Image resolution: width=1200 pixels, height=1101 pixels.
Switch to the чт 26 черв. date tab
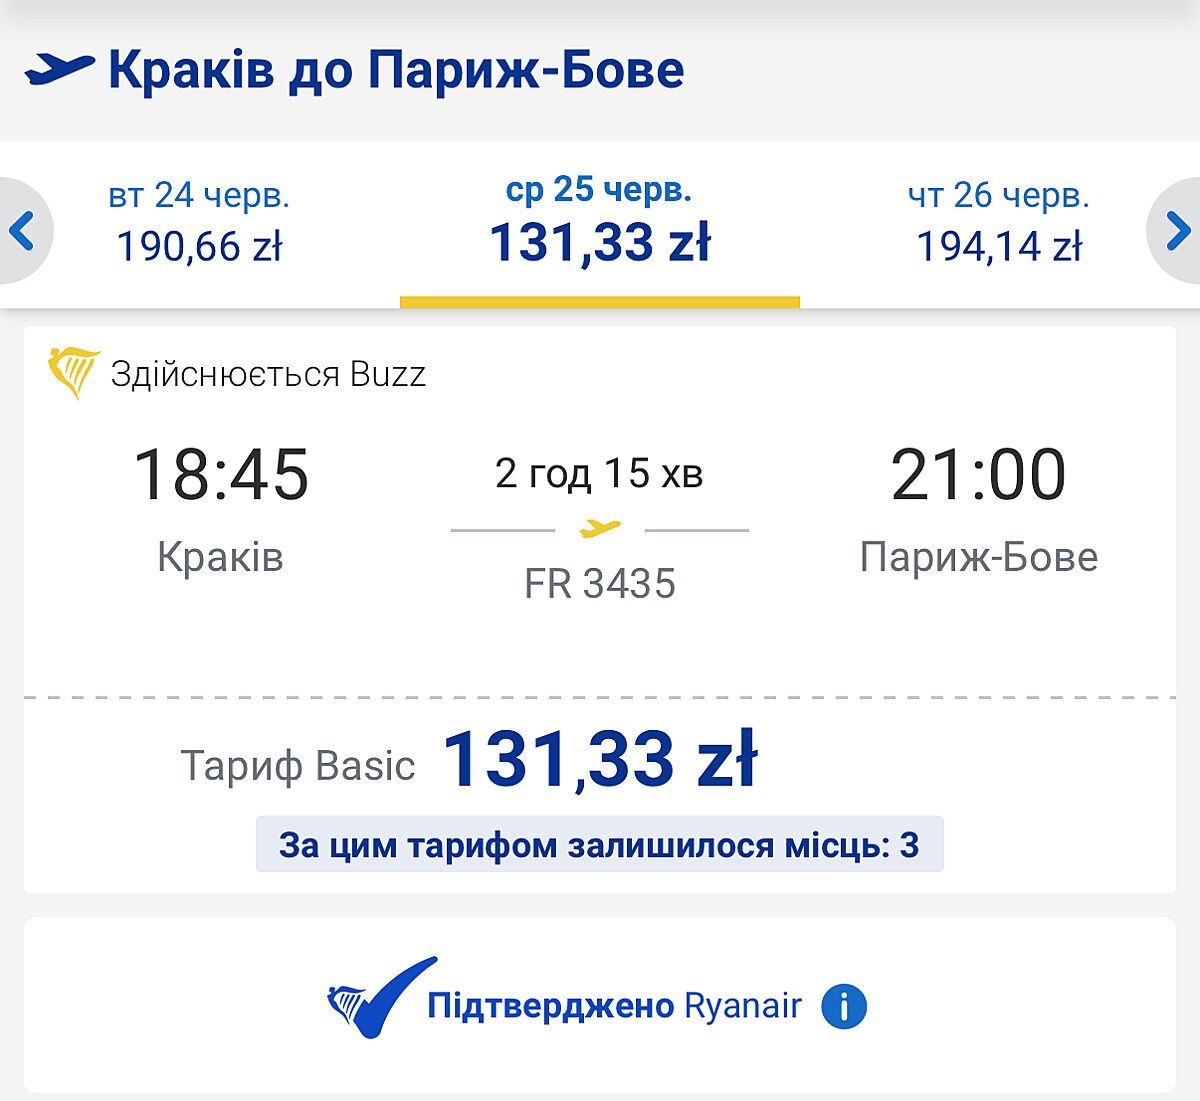(x=999, y=222)
